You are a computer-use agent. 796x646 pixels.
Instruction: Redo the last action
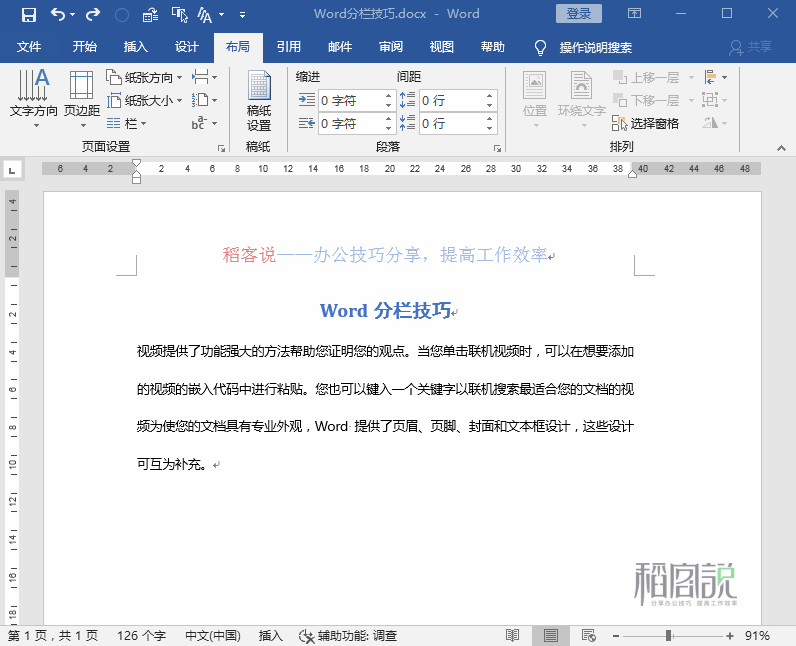(x=92, y=14)
